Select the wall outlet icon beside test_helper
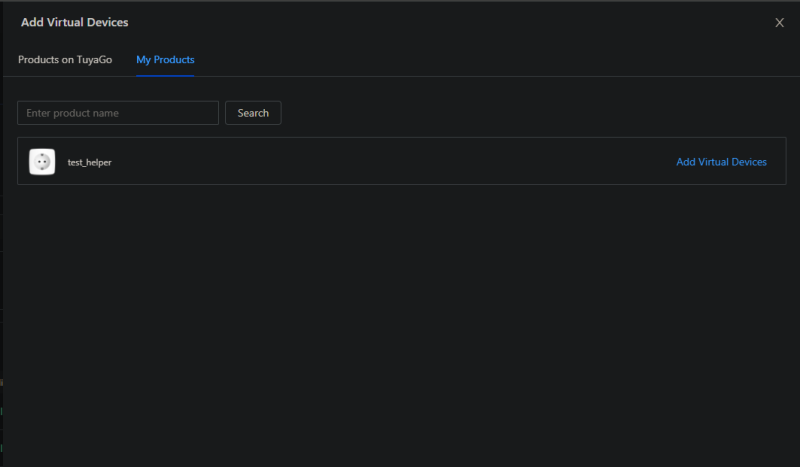This screenshot has width=800, height=467. point(42,162)
